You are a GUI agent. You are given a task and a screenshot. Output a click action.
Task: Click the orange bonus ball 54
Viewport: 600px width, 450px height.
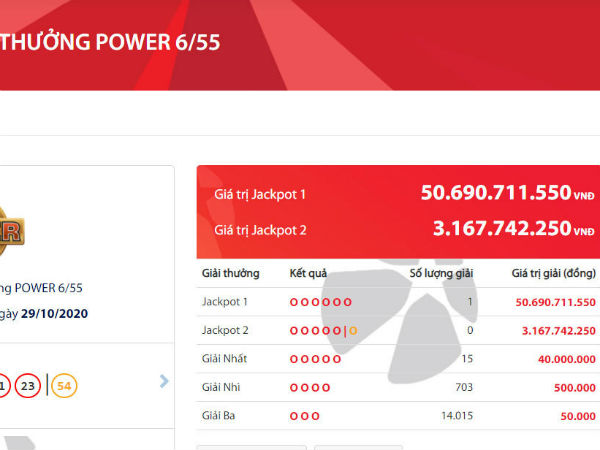click(x=65, y=385)
